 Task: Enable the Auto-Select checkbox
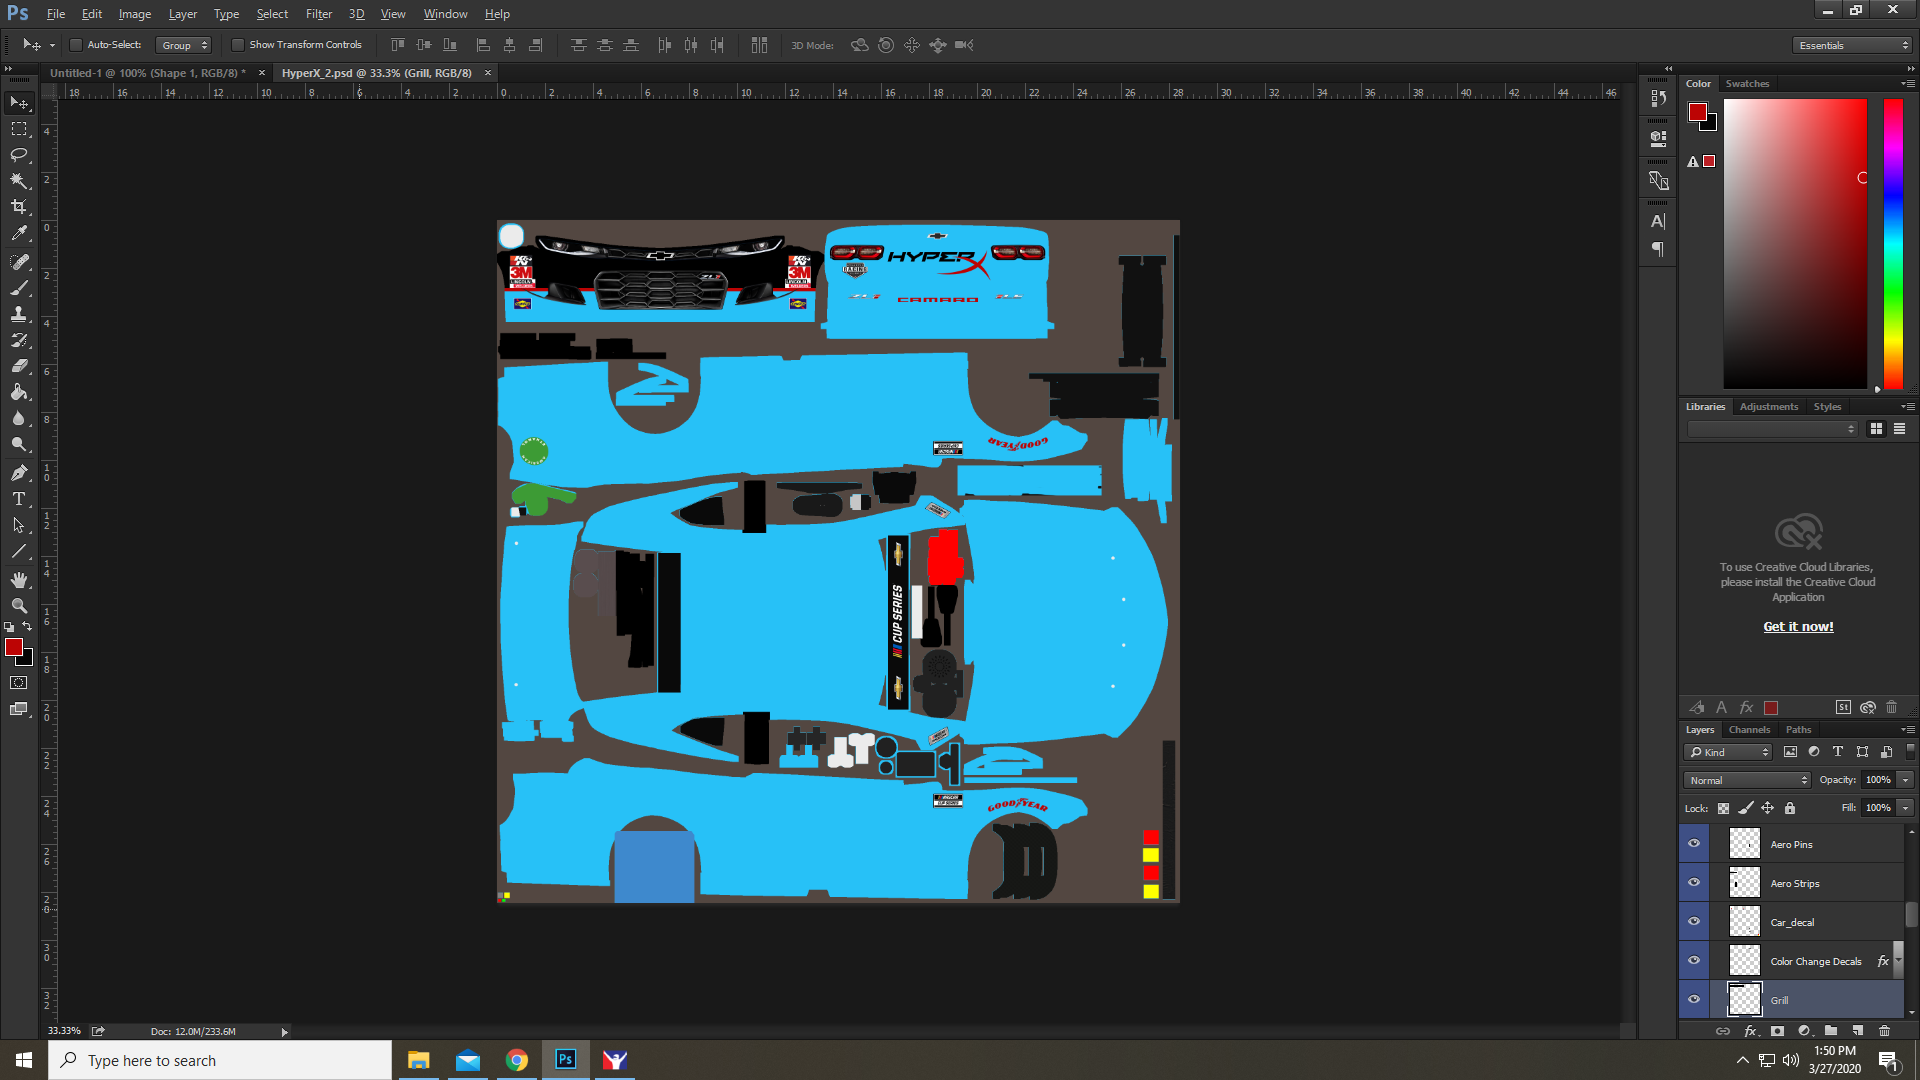tap(75, 44)
